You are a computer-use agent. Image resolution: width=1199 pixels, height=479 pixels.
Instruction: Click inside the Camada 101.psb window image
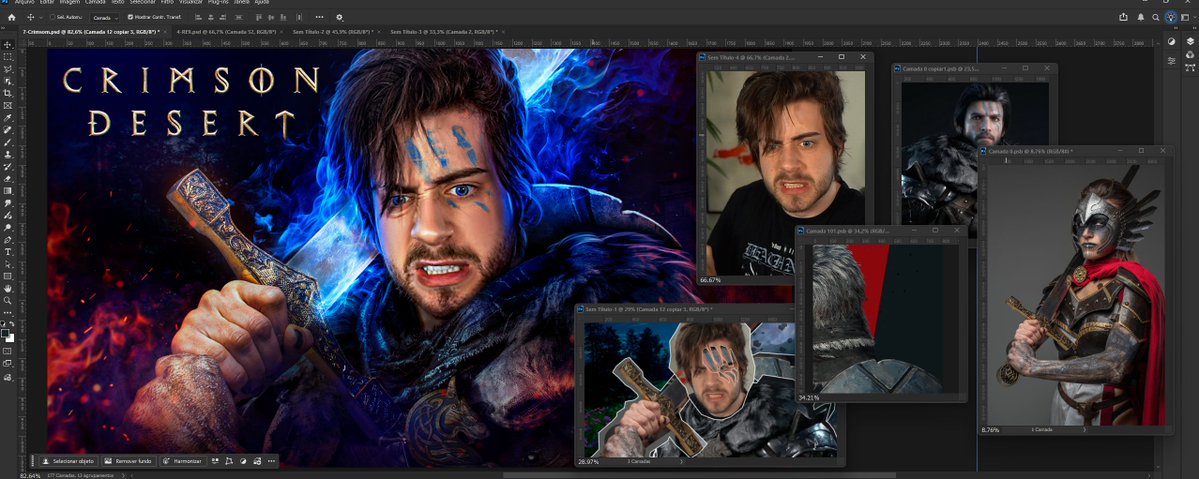[877, 319]
